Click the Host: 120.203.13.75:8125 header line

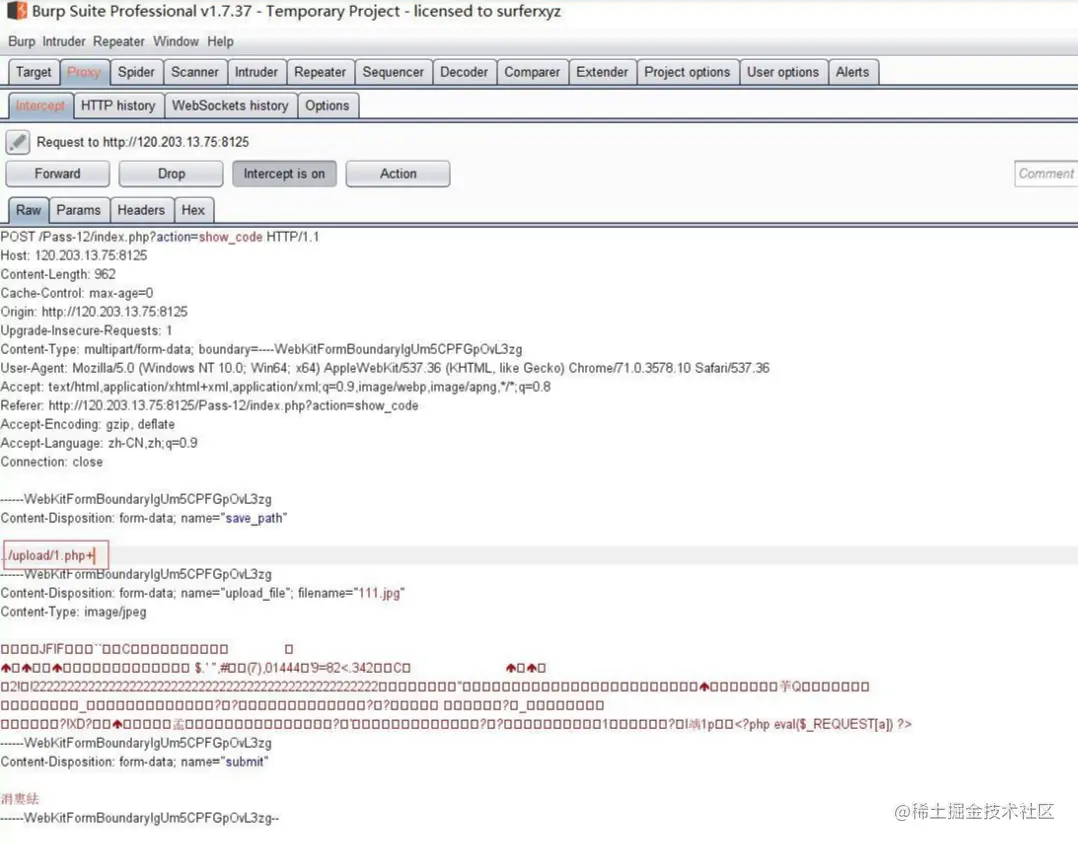[74, 256]
